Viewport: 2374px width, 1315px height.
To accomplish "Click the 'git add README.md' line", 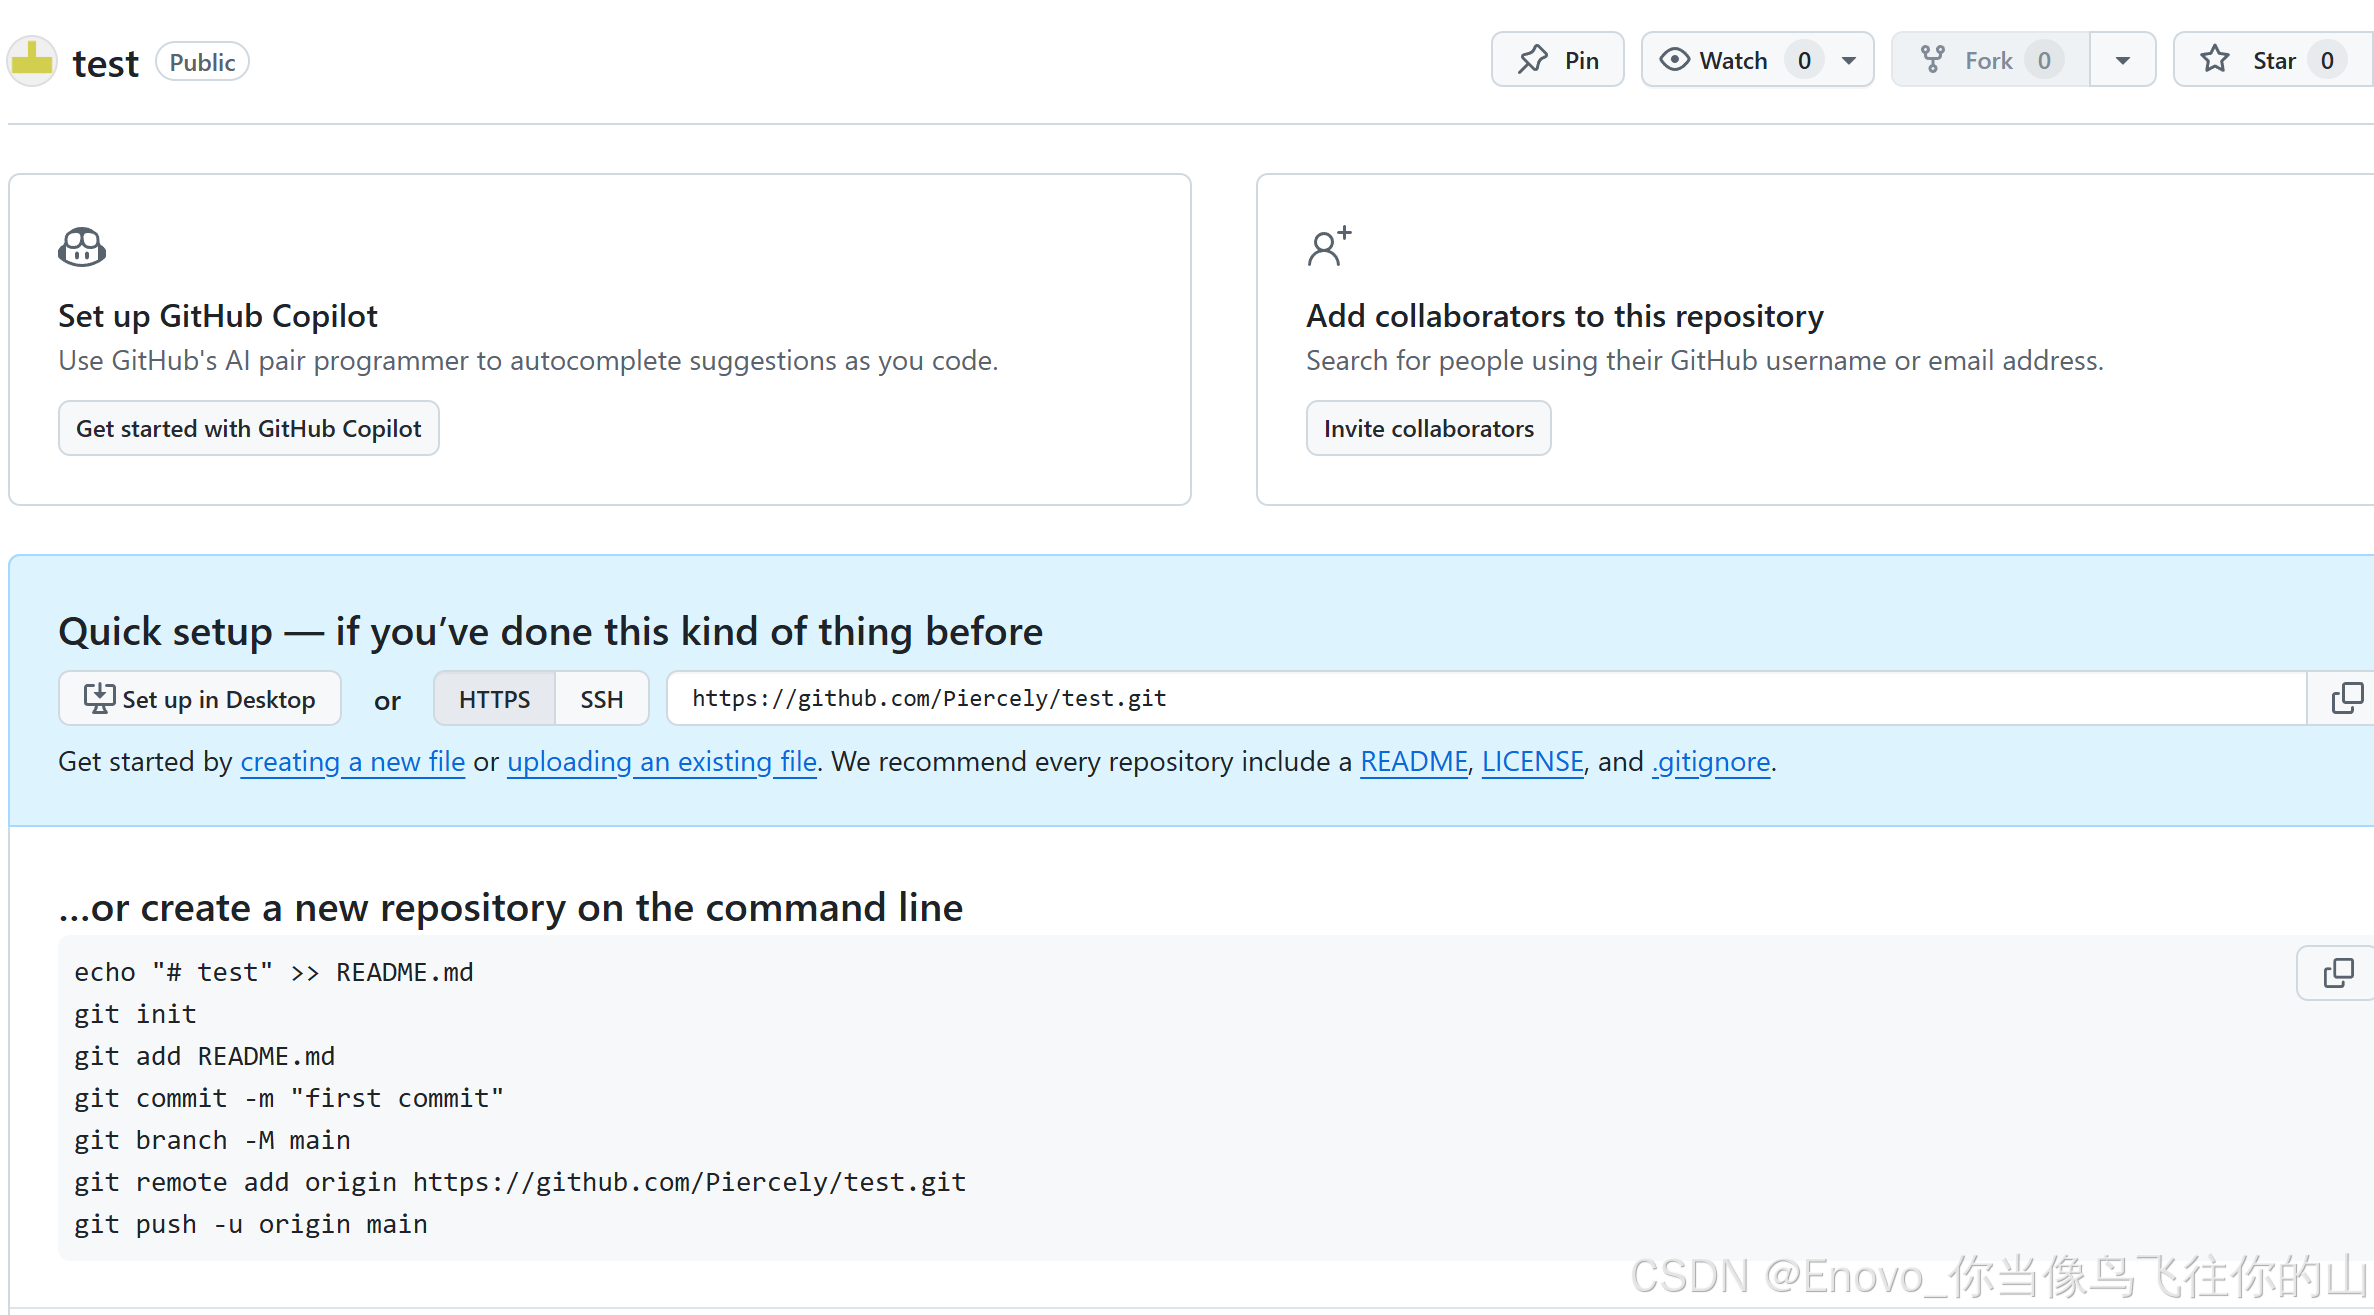I will (x=204, y=1056).
